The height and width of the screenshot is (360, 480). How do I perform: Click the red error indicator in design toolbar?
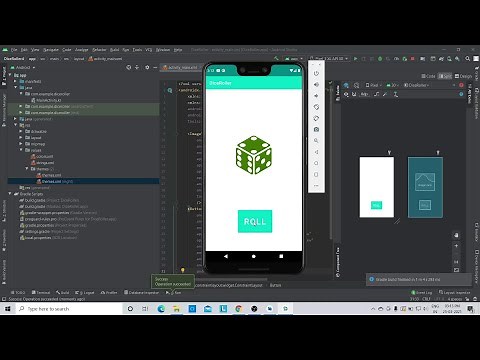pyautogui.click(x=461, y=85)
